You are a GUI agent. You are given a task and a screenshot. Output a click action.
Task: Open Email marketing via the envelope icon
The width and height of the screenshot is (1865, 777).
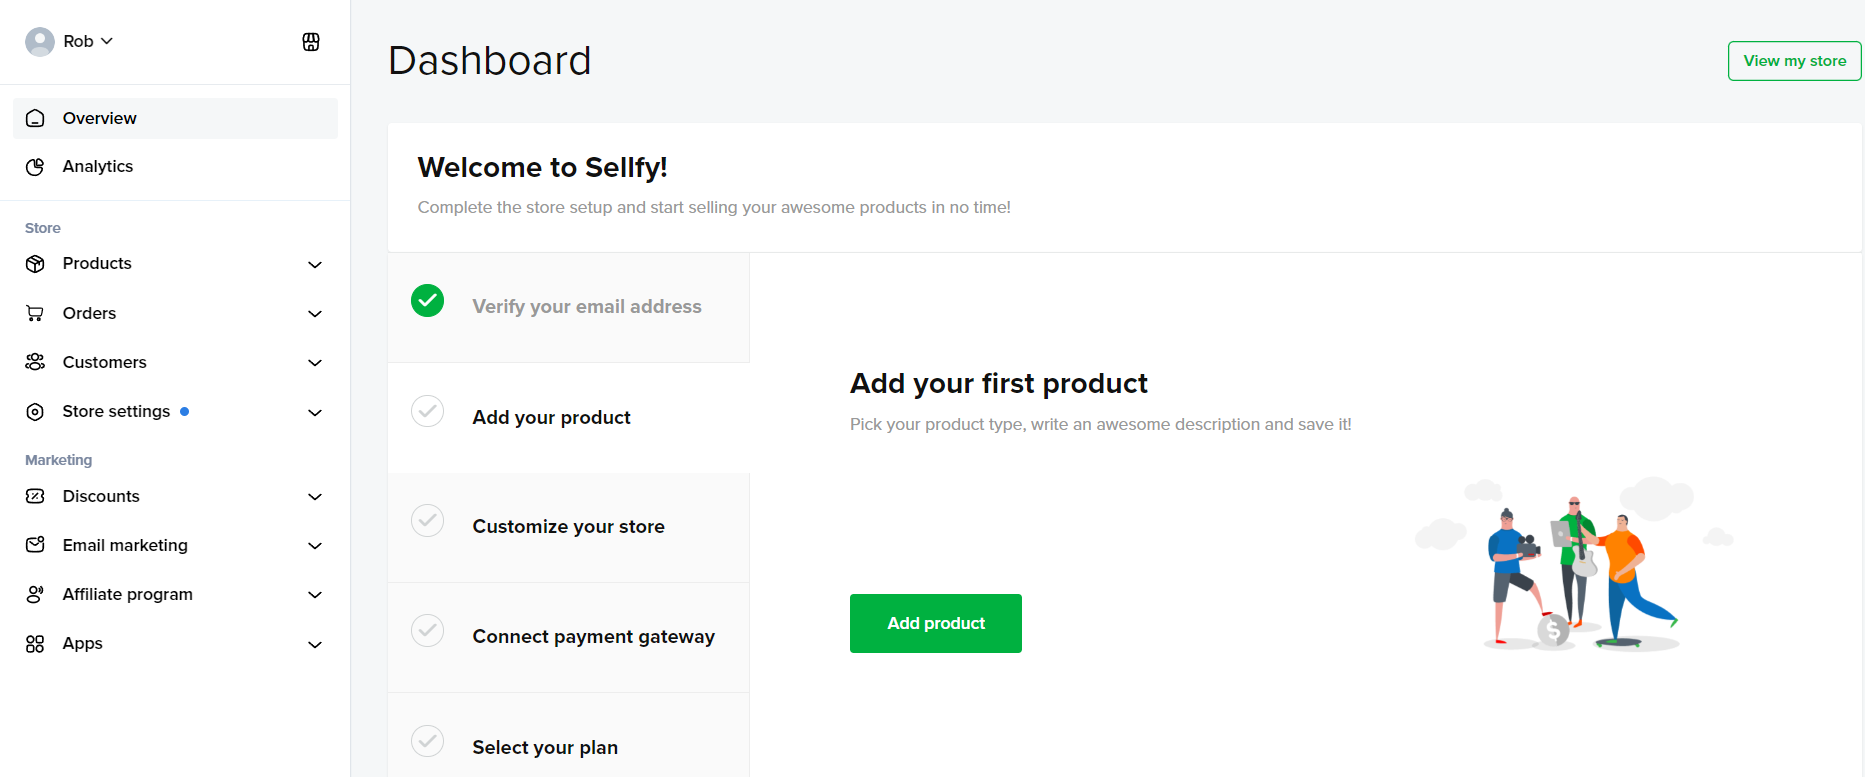[x=35, y=544]
